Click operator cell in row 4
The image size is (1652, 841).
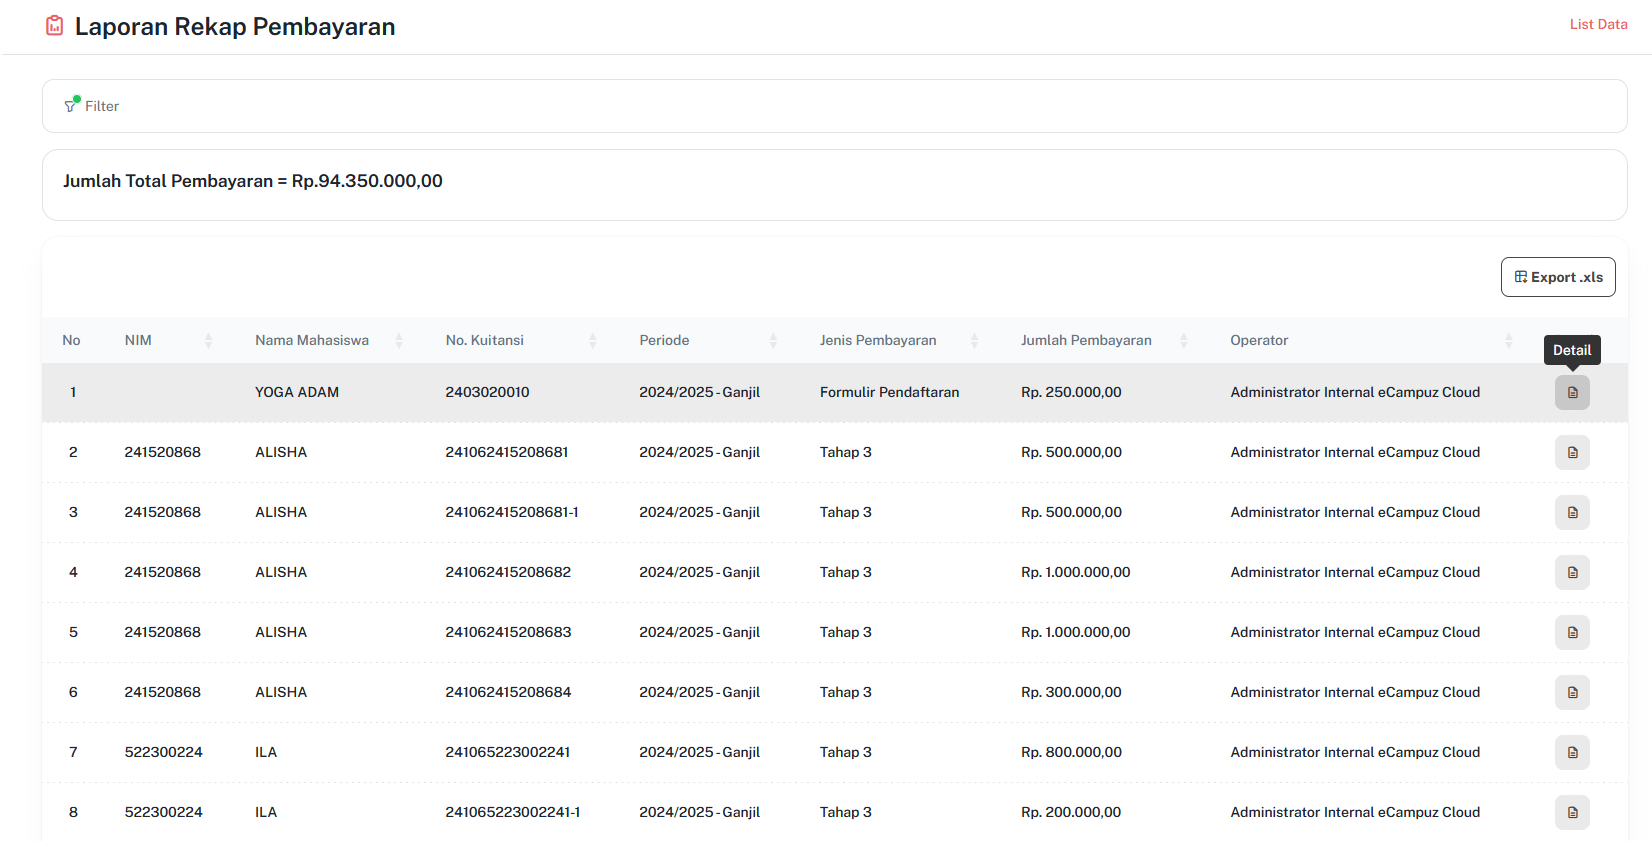[x=1355, y=572]
